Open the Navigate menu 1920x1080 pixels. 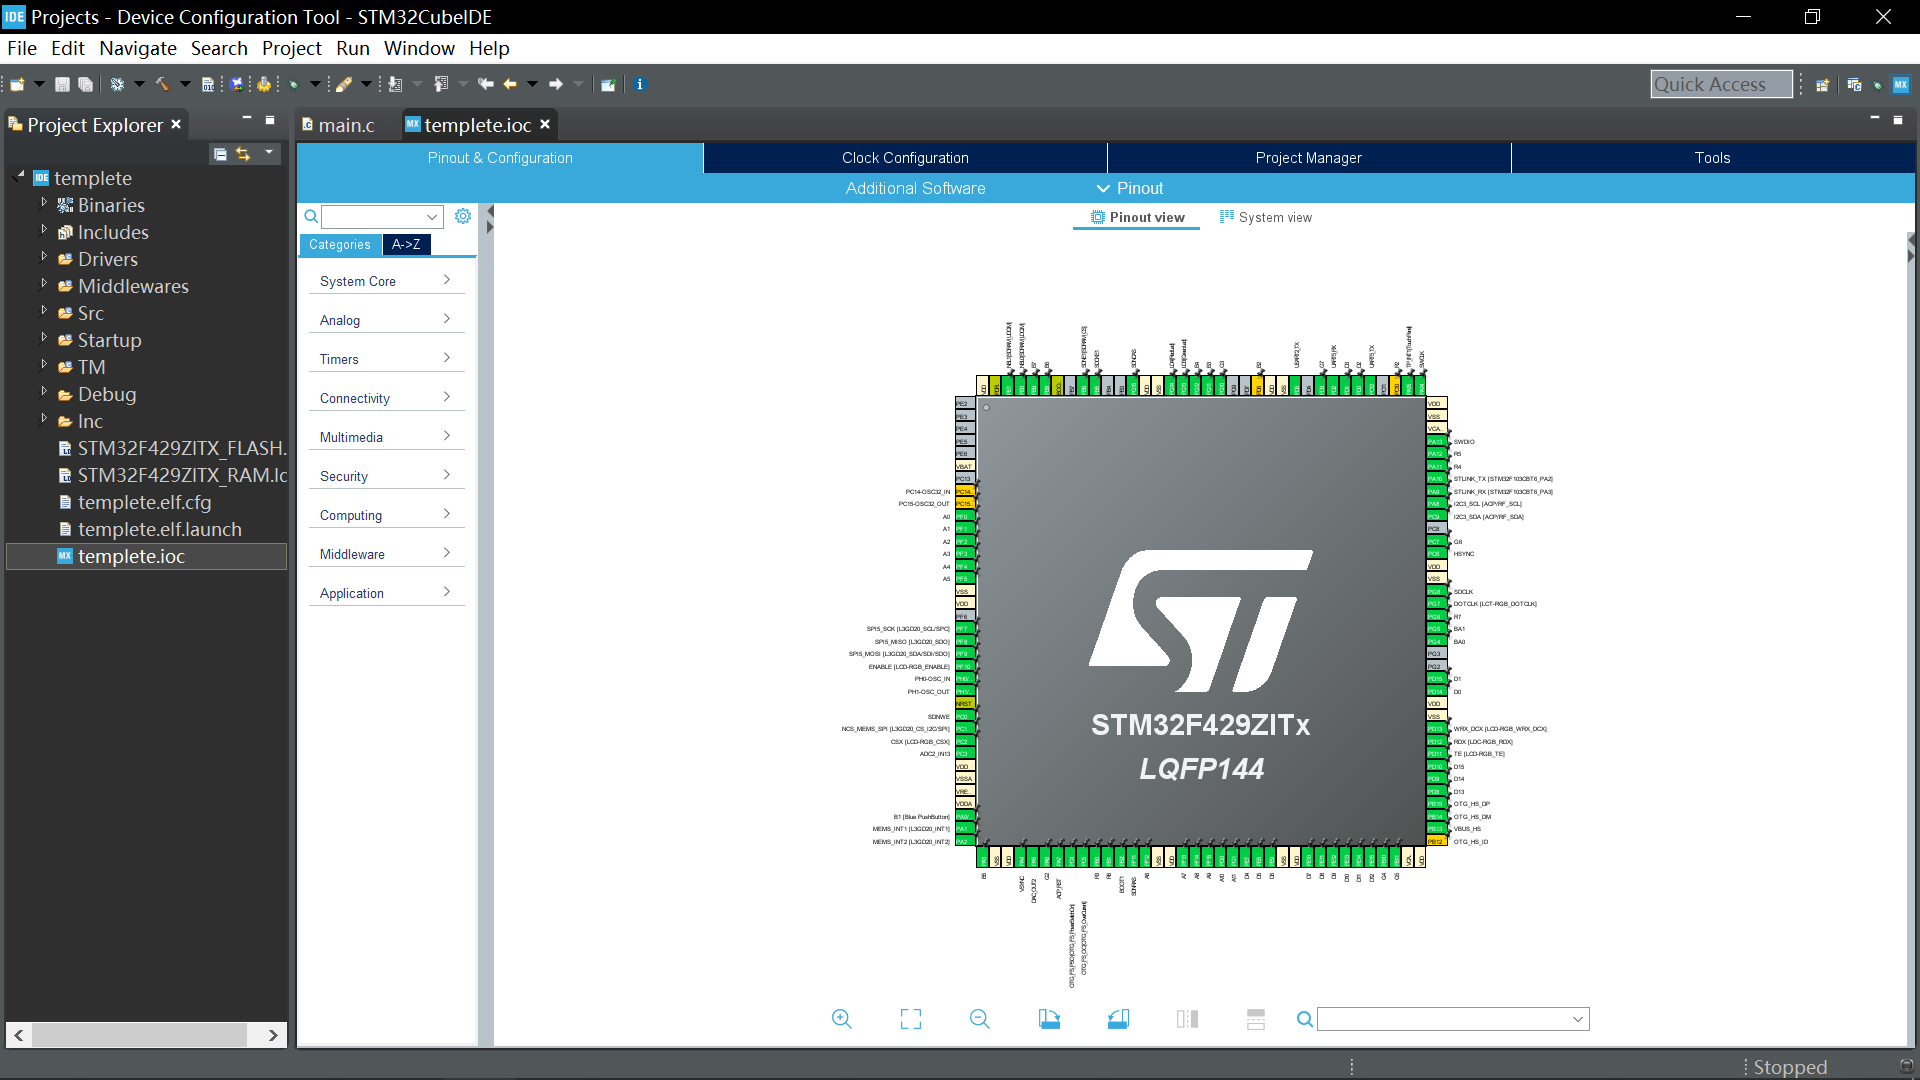point(137,48)
